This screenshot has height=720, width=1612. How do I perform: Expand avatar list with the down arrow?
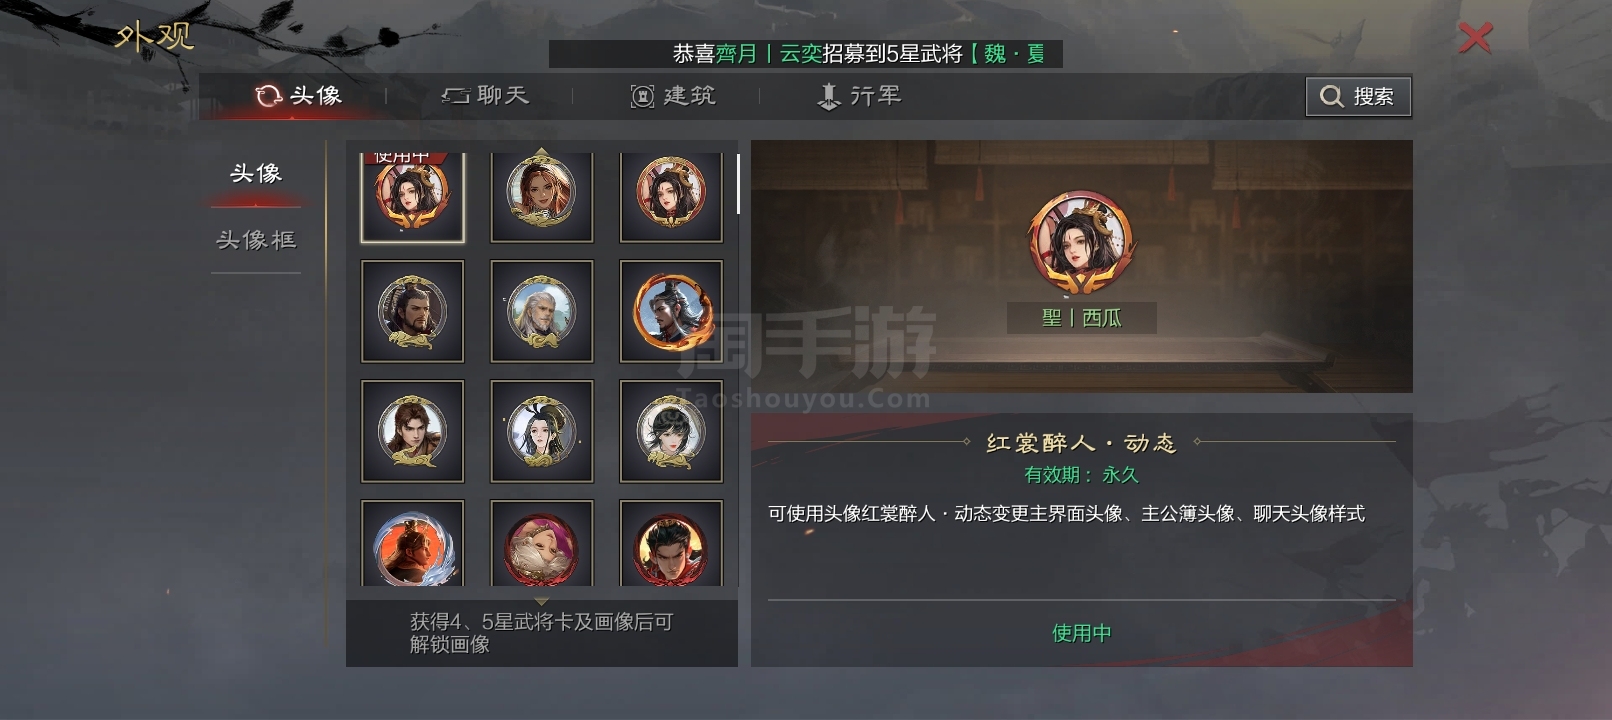(x=541, y=601)
